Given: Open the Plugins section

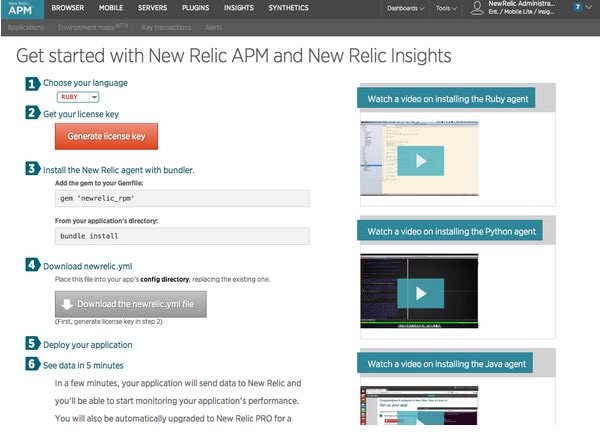Looking at the screenshot, I should pos(196,8).
